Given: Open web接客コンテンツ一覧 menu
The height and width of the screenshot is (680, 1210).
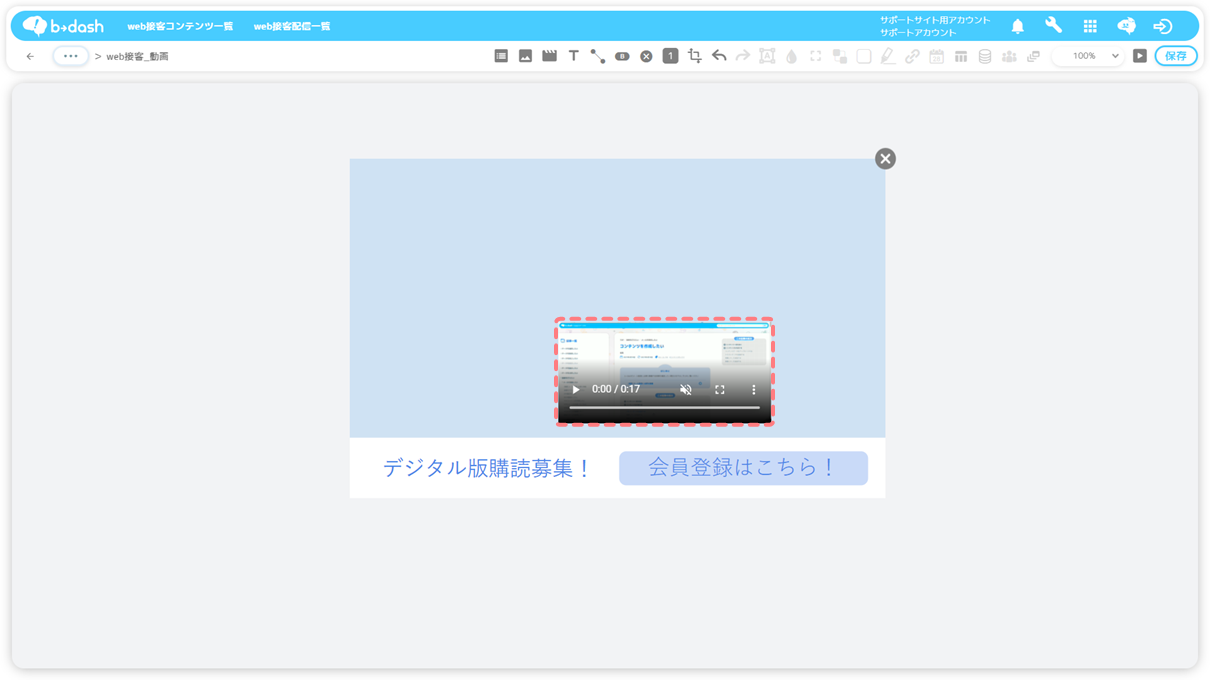Looking at the screenshot, I should (x=180, y=27).
